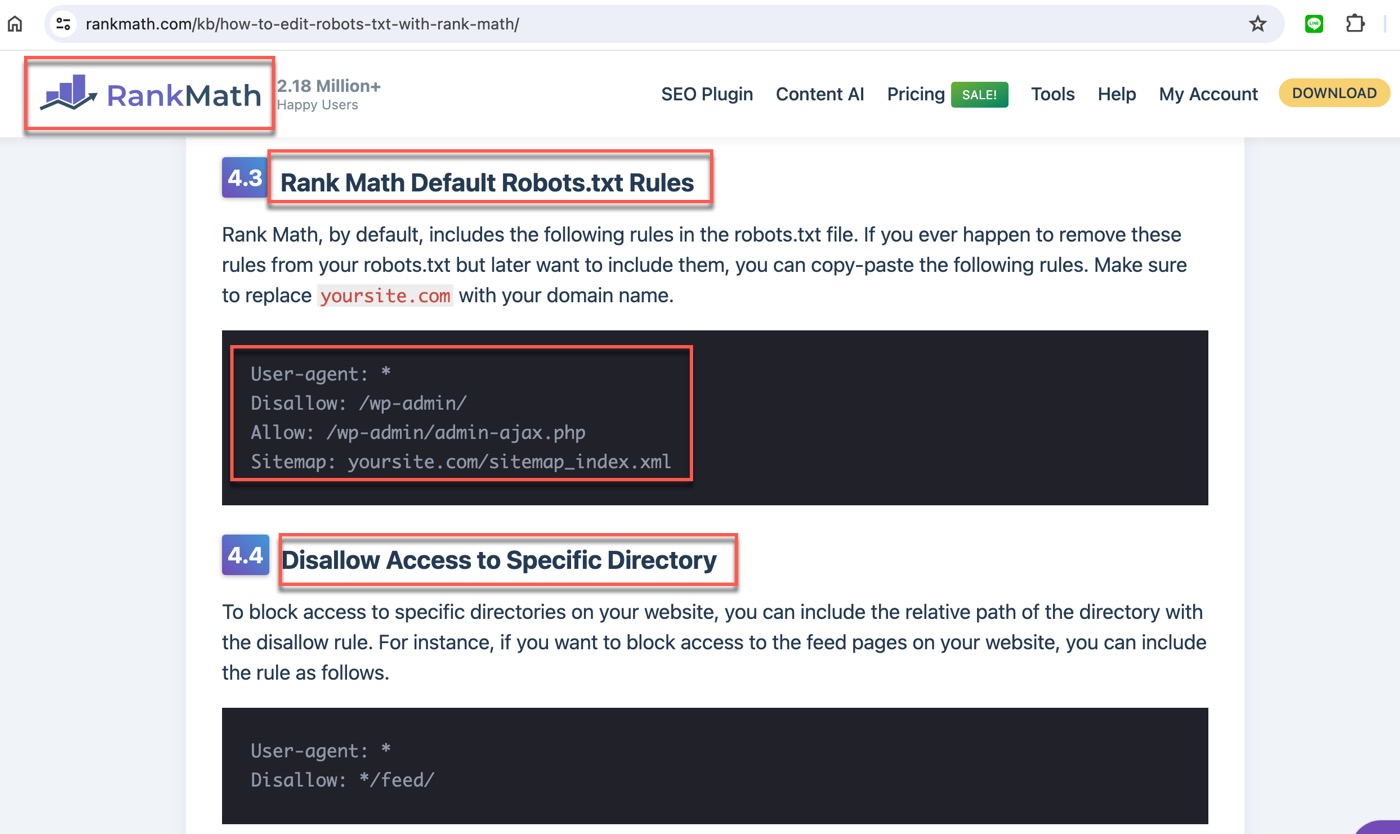Click the browser home icon

click(x=15, y=24)
